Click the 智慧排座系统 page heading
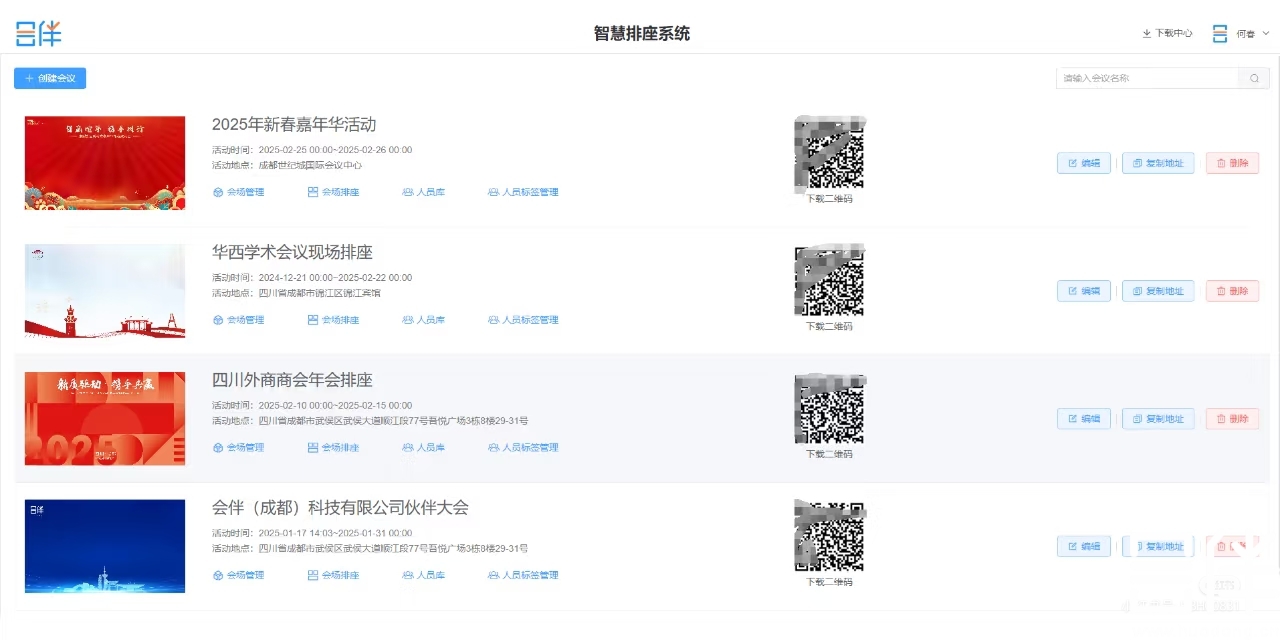The height and width of the screenshot is (640, 1280). (x=641, y=33)
